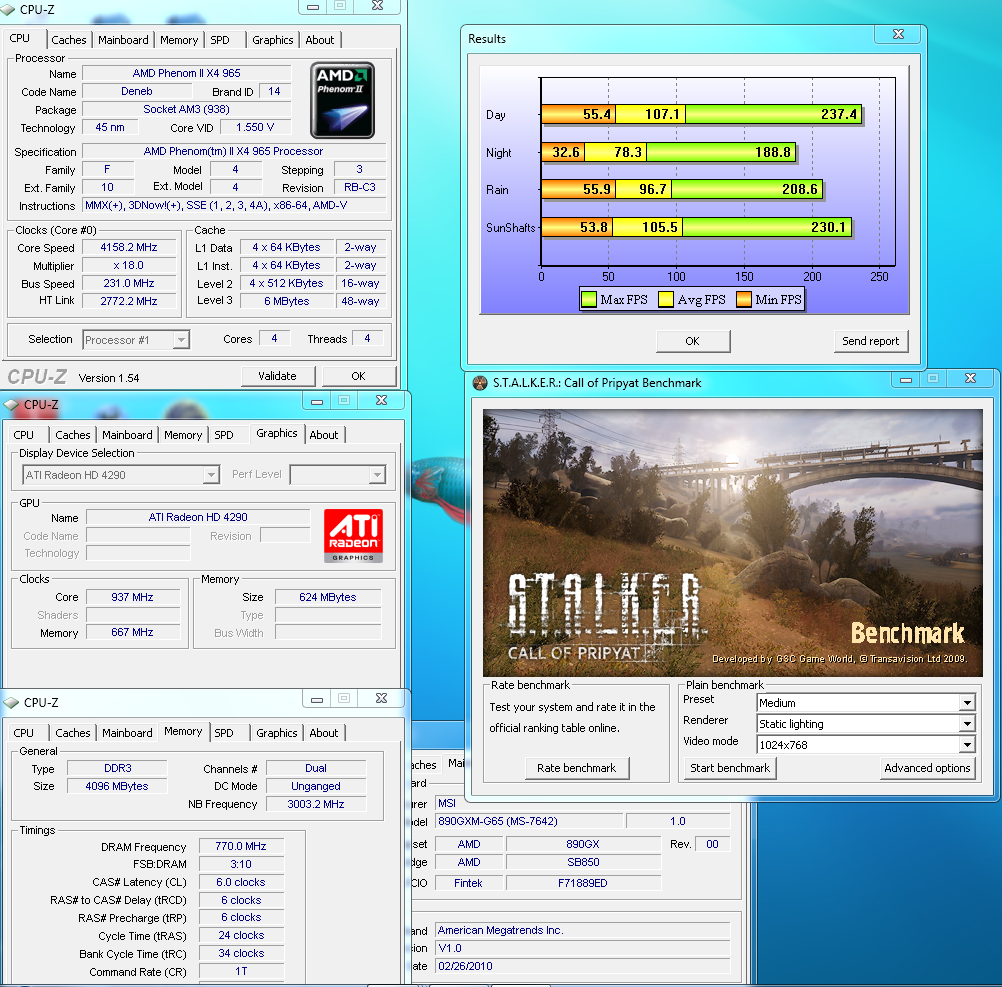Screen dimensions: 1002x987
Task: Click the AMD Phenom II processor logo
Action: tap(343, 100)
